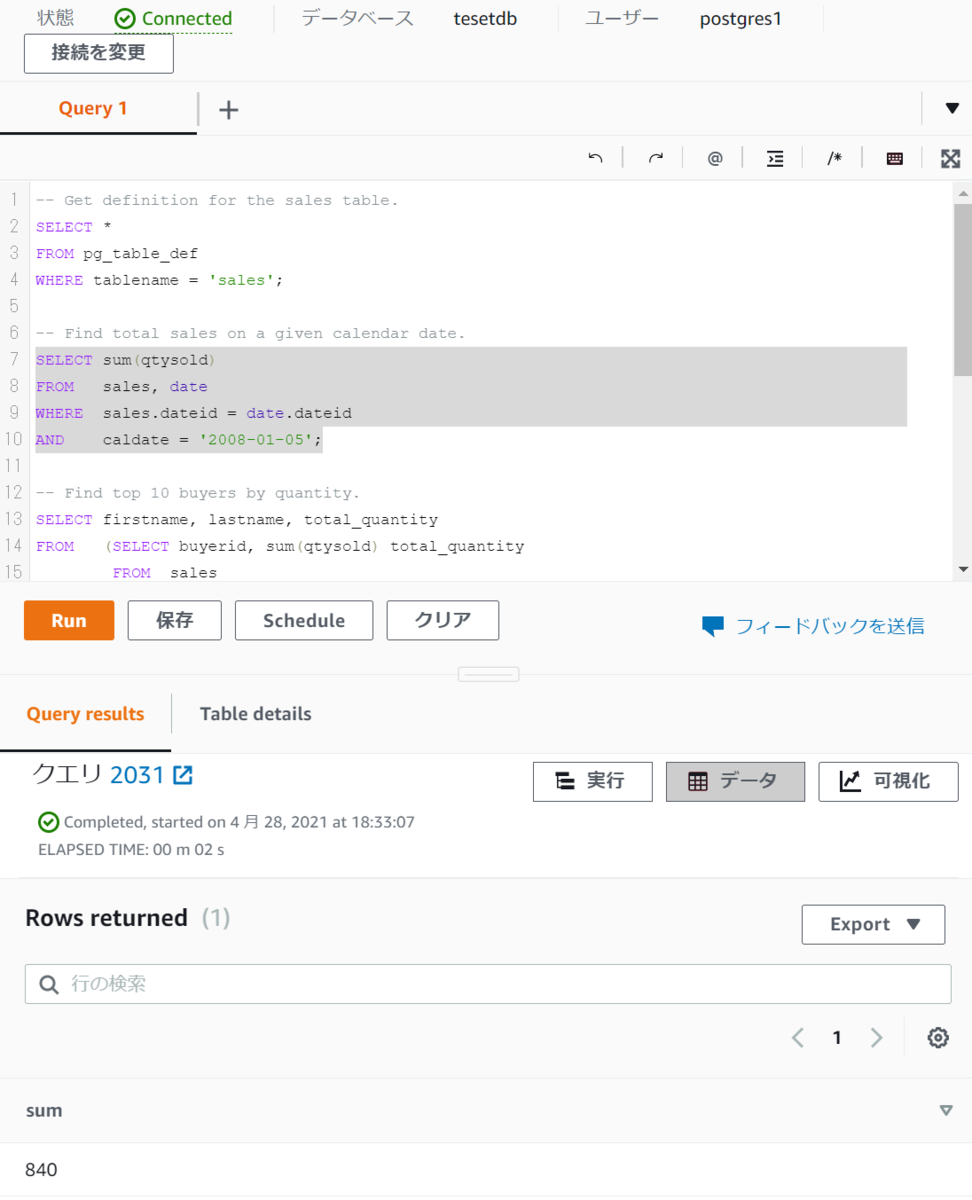Click the result cell 840

point(42,1170)
